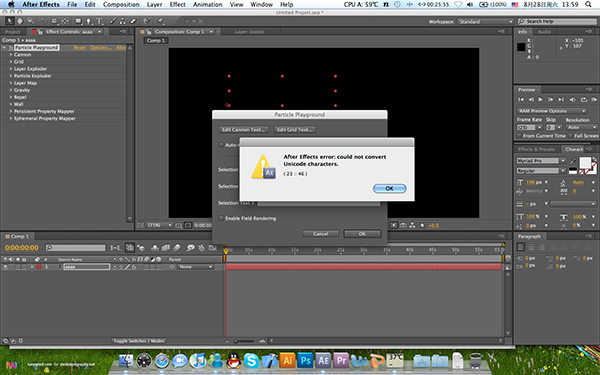Open the Graph Editor in timeline

tap(213, 248)
